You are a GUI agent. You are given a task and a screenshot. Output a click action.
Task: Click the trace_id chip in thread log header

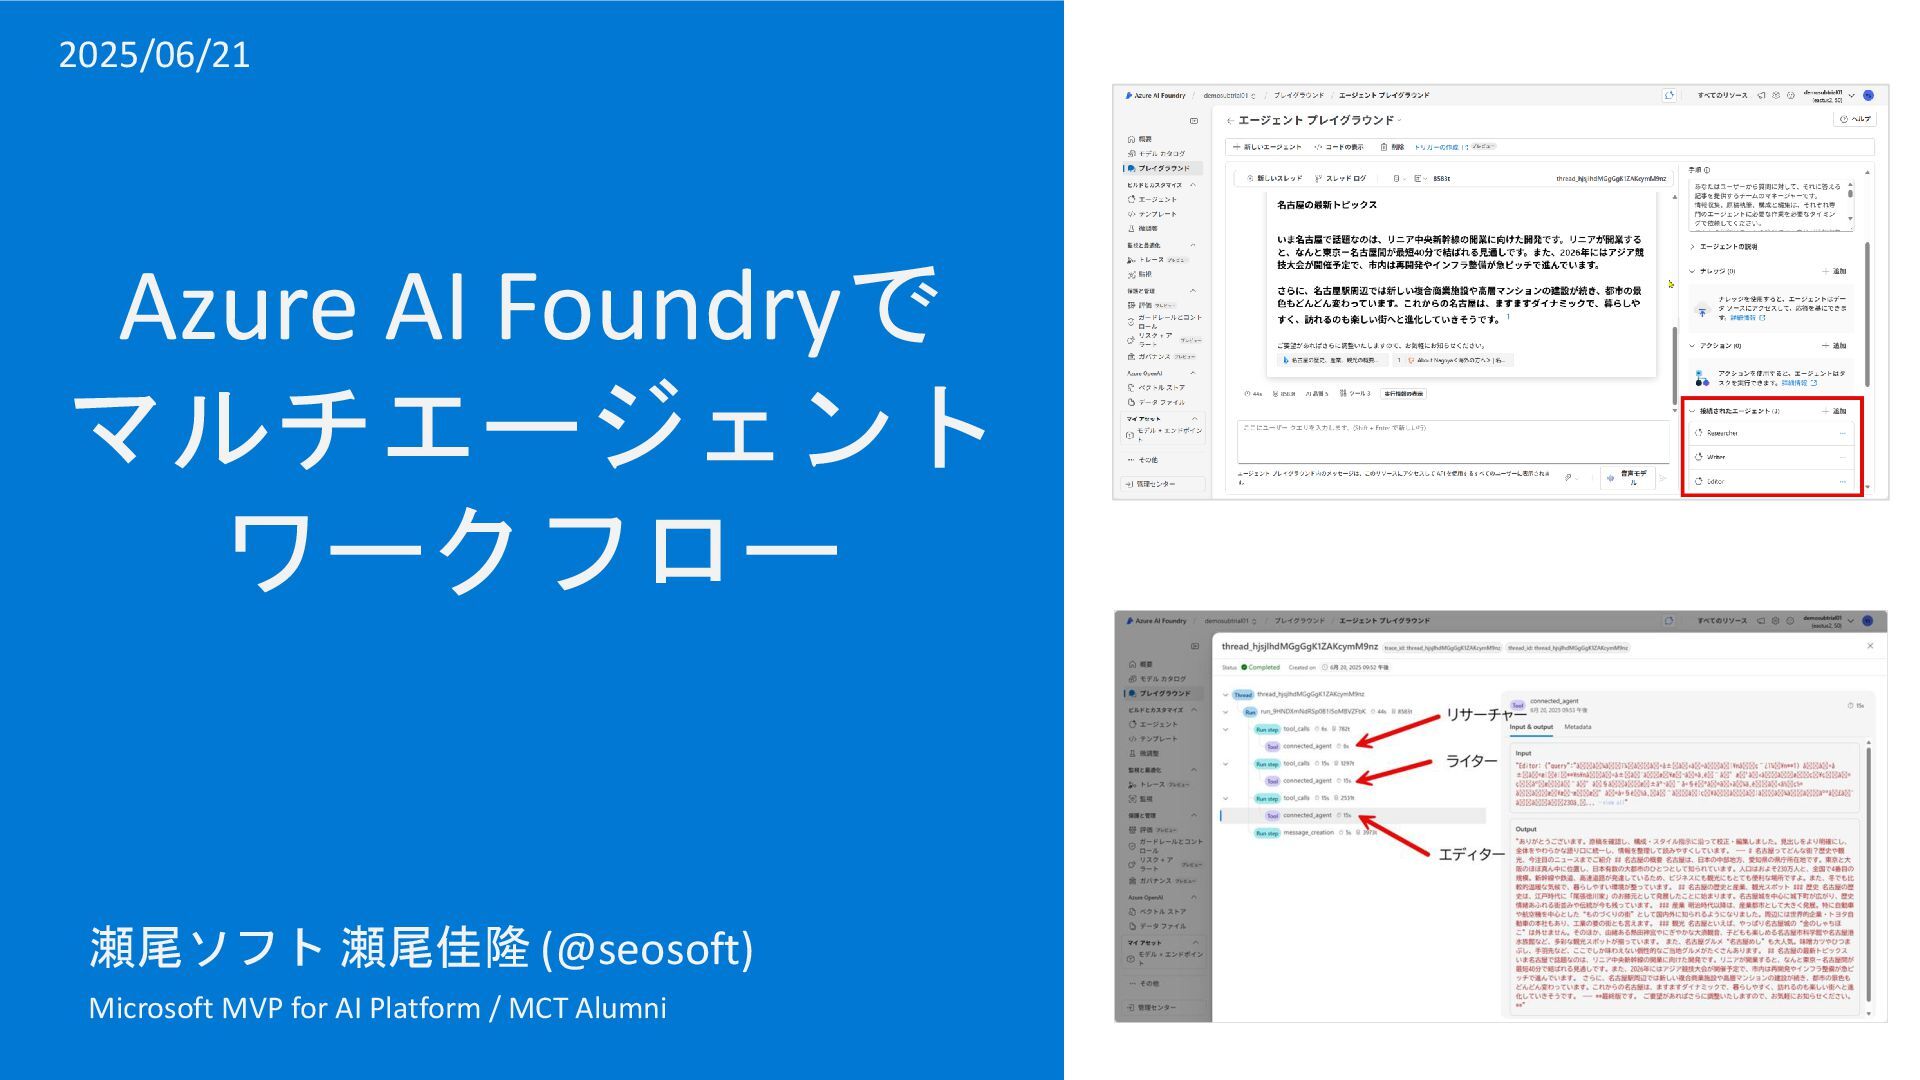pyautogui.click(x=1442, y=648)
